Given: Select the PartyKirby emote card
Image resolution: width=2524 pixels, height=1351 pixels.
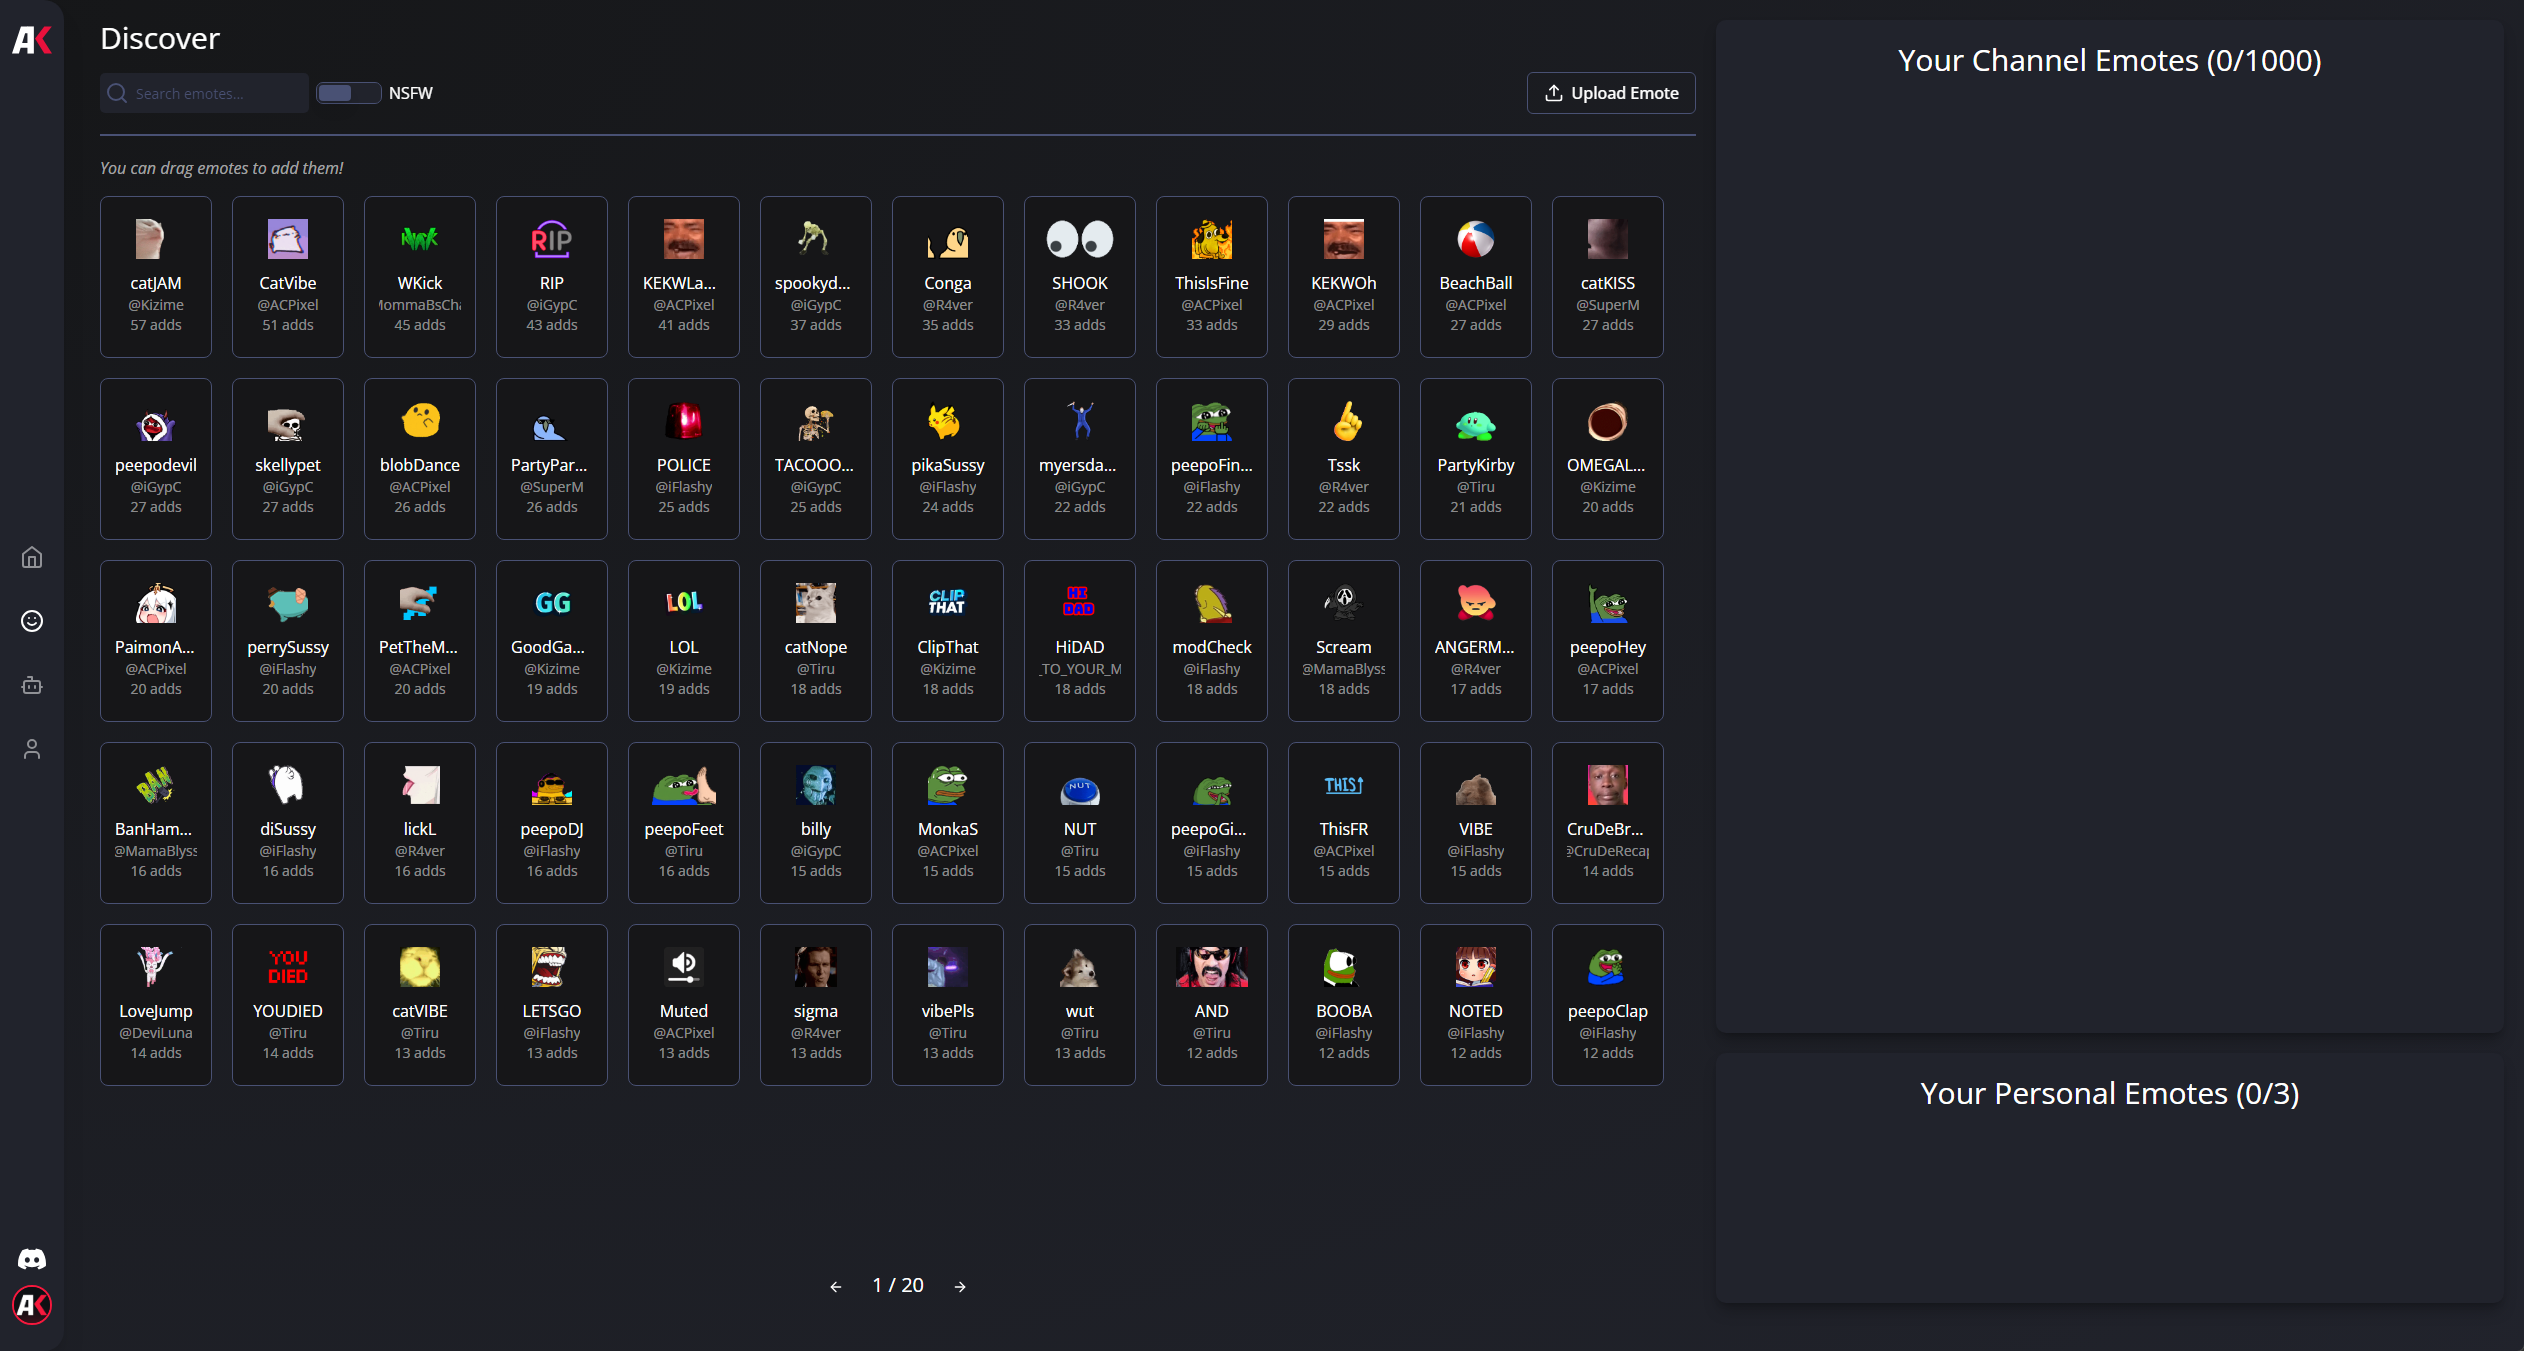Looking at the screenshot, I should [x=1476, y=459].
